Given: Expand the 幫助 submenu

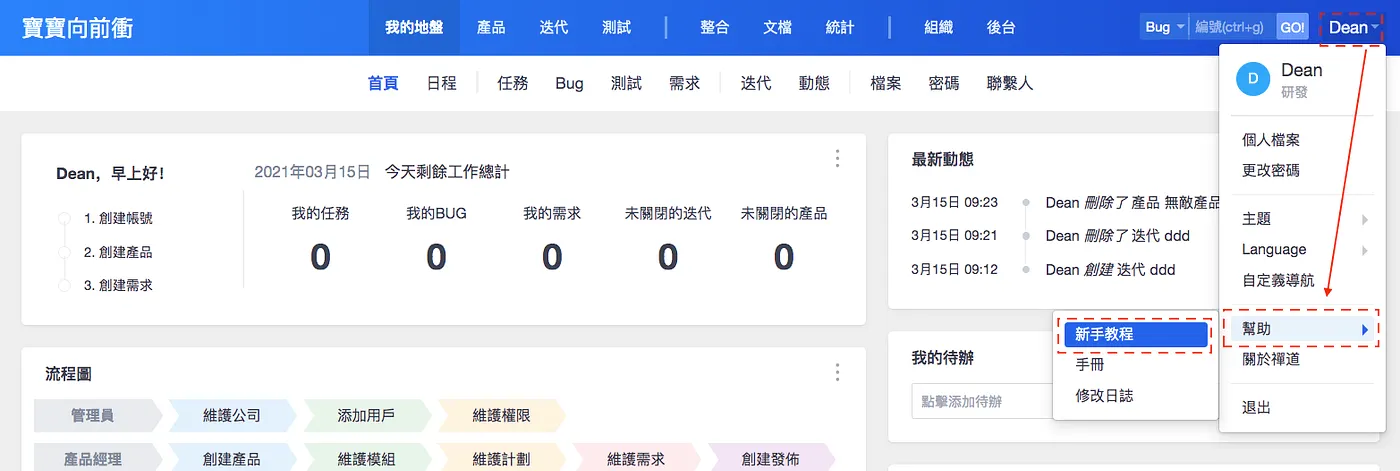Looking at the screenshot, I should coord(1303,329).
